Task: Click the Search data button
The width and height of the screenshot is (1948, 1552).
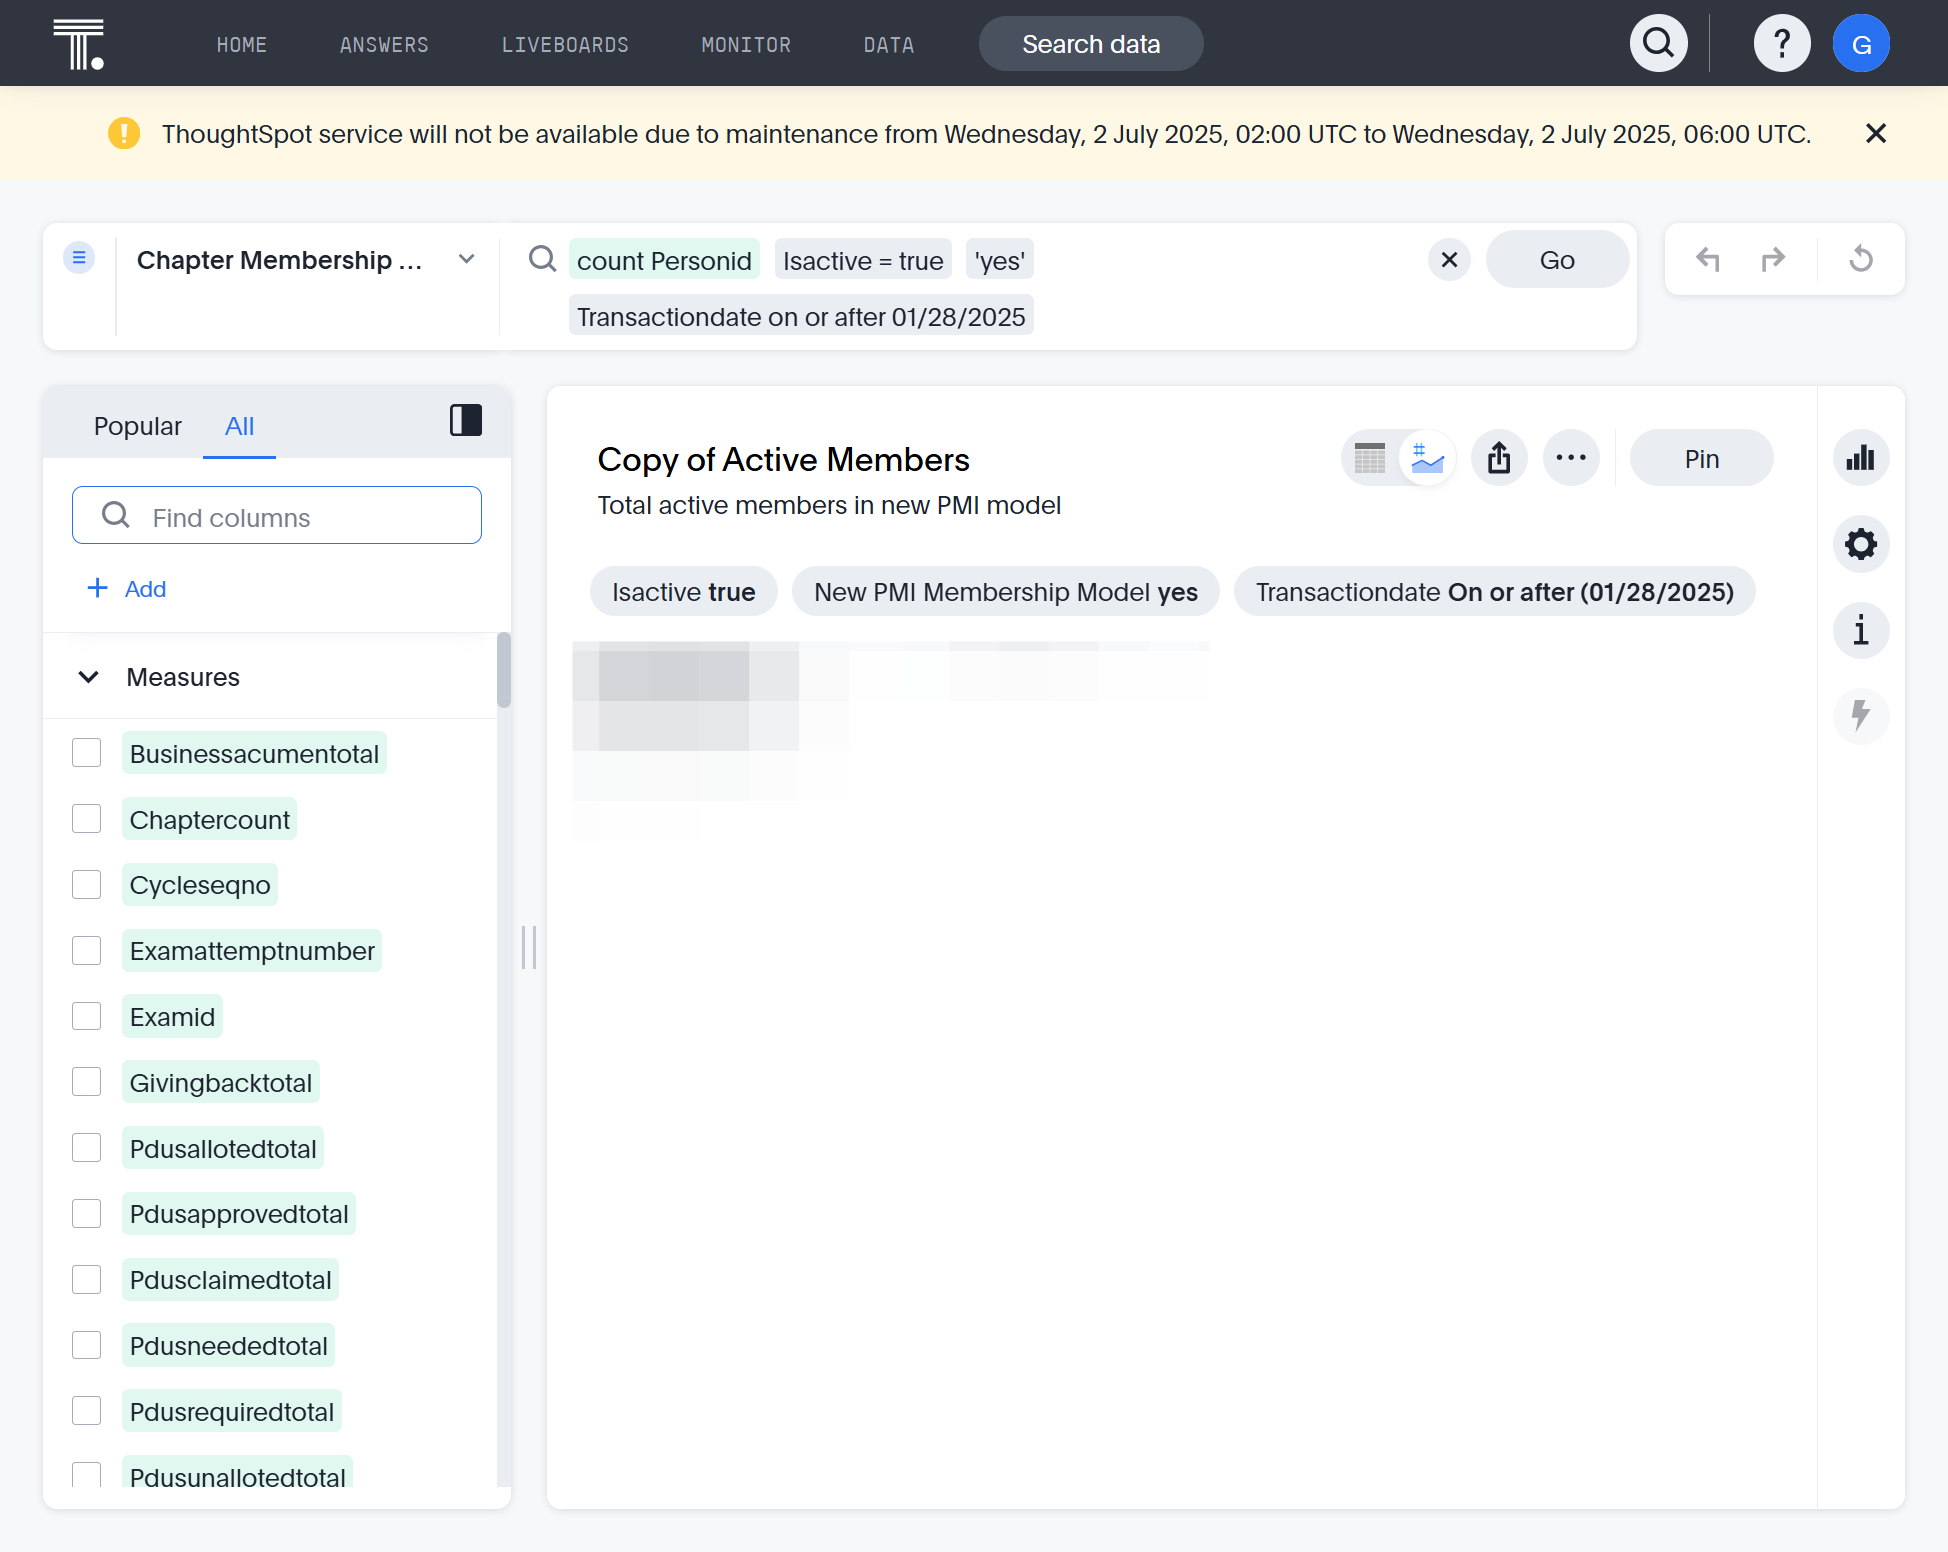Action: (1091, 44)
